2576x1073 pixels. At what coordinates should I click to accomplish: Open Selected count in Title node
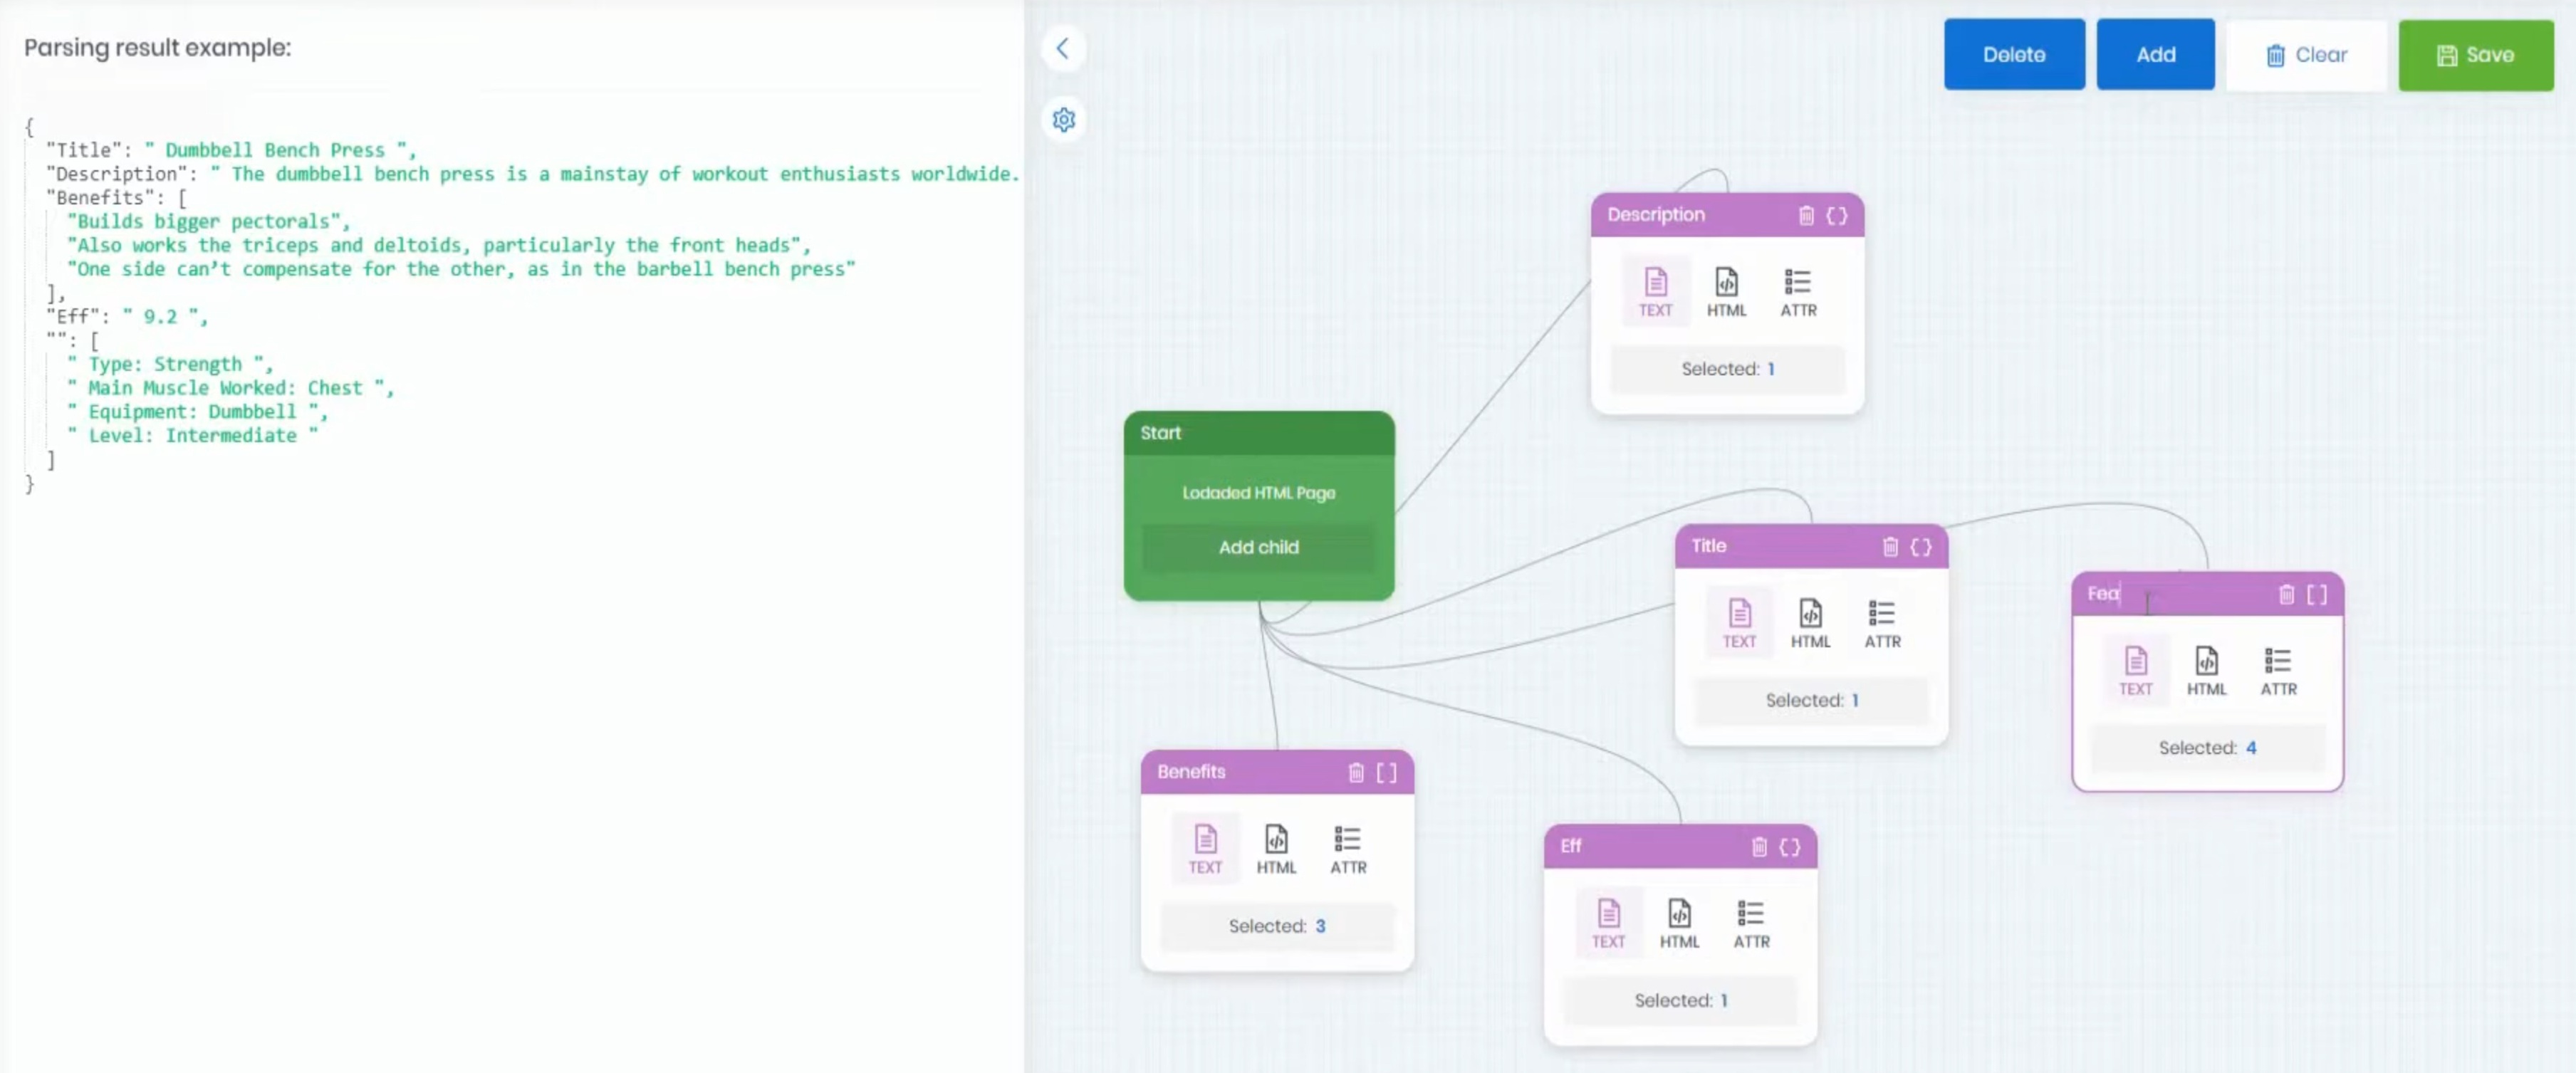tap(1811, 700)
